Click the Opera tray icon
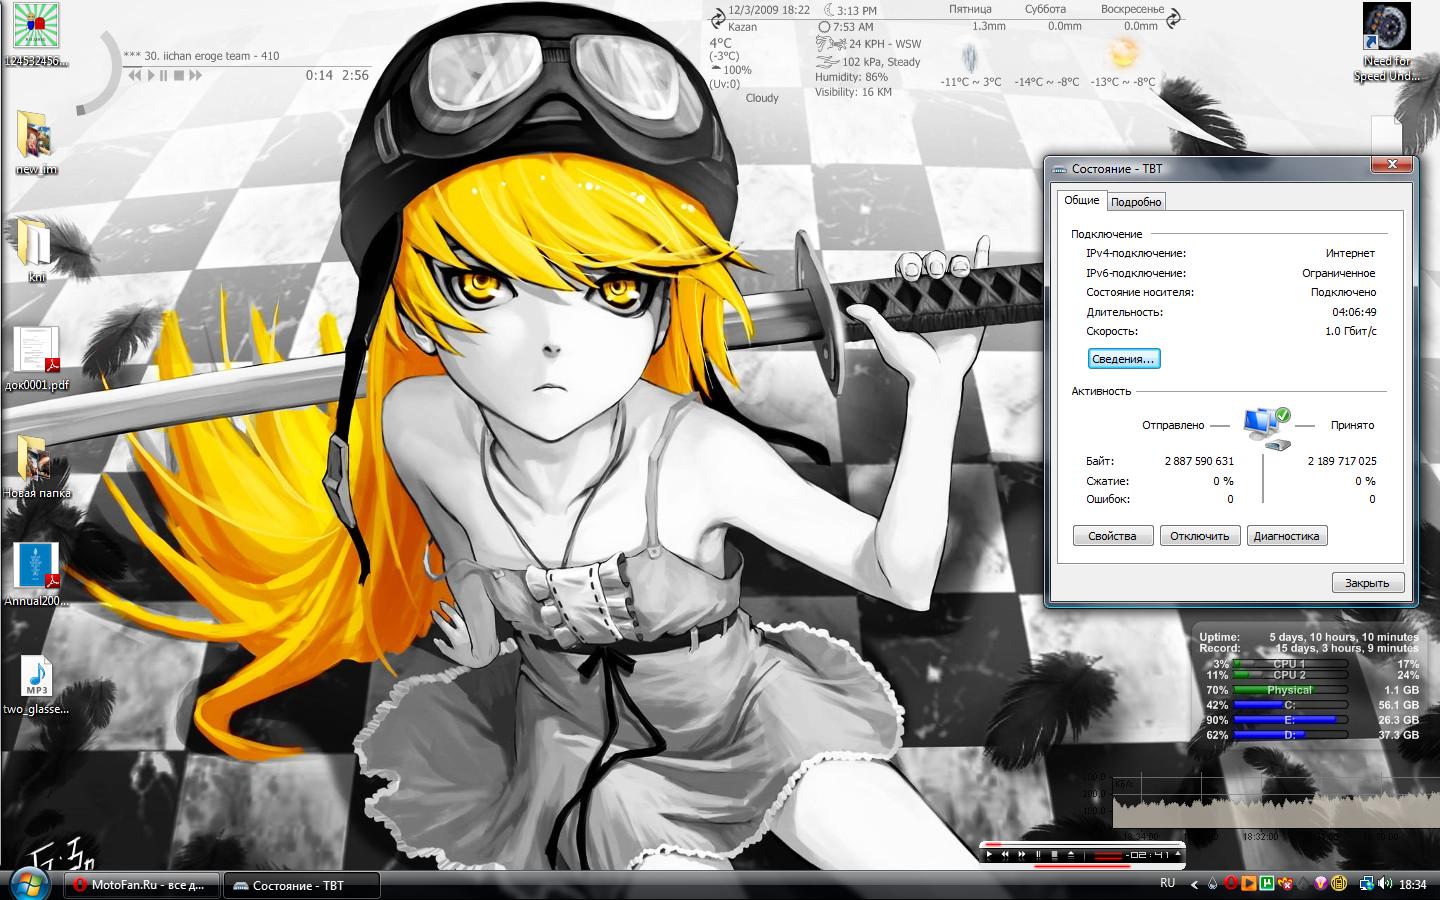 pyautogui.click(x=1231, y=883)
